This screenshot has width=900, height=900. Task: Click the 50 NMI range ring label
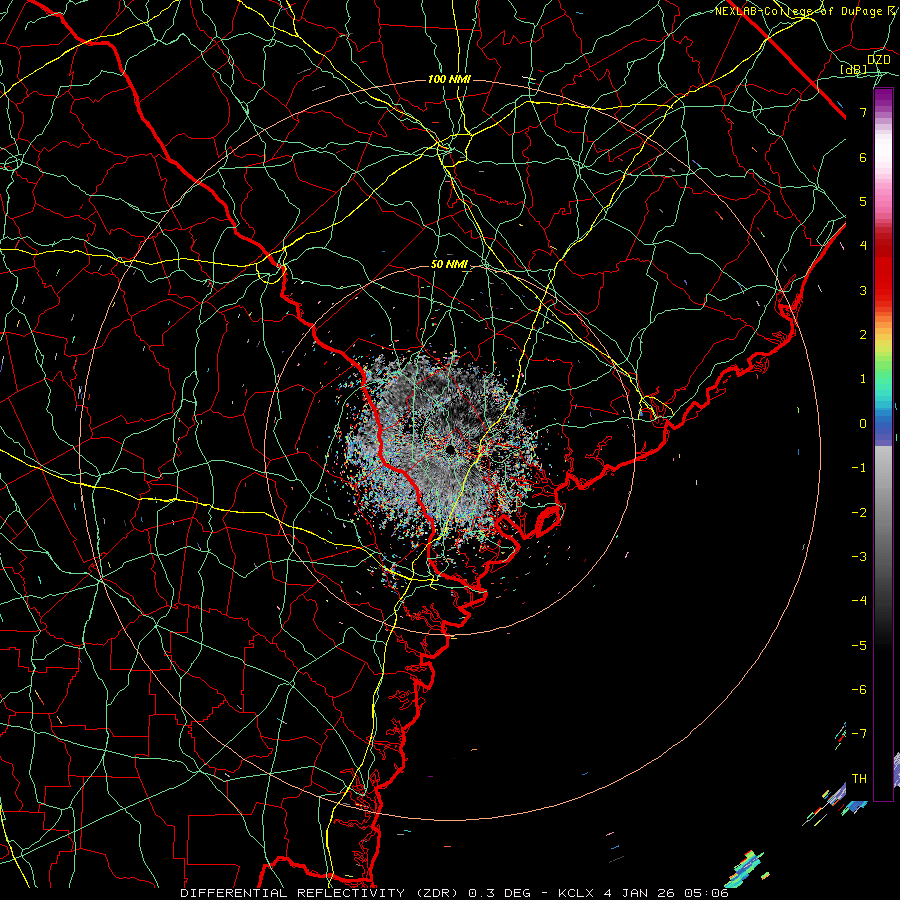click(449, 265)
